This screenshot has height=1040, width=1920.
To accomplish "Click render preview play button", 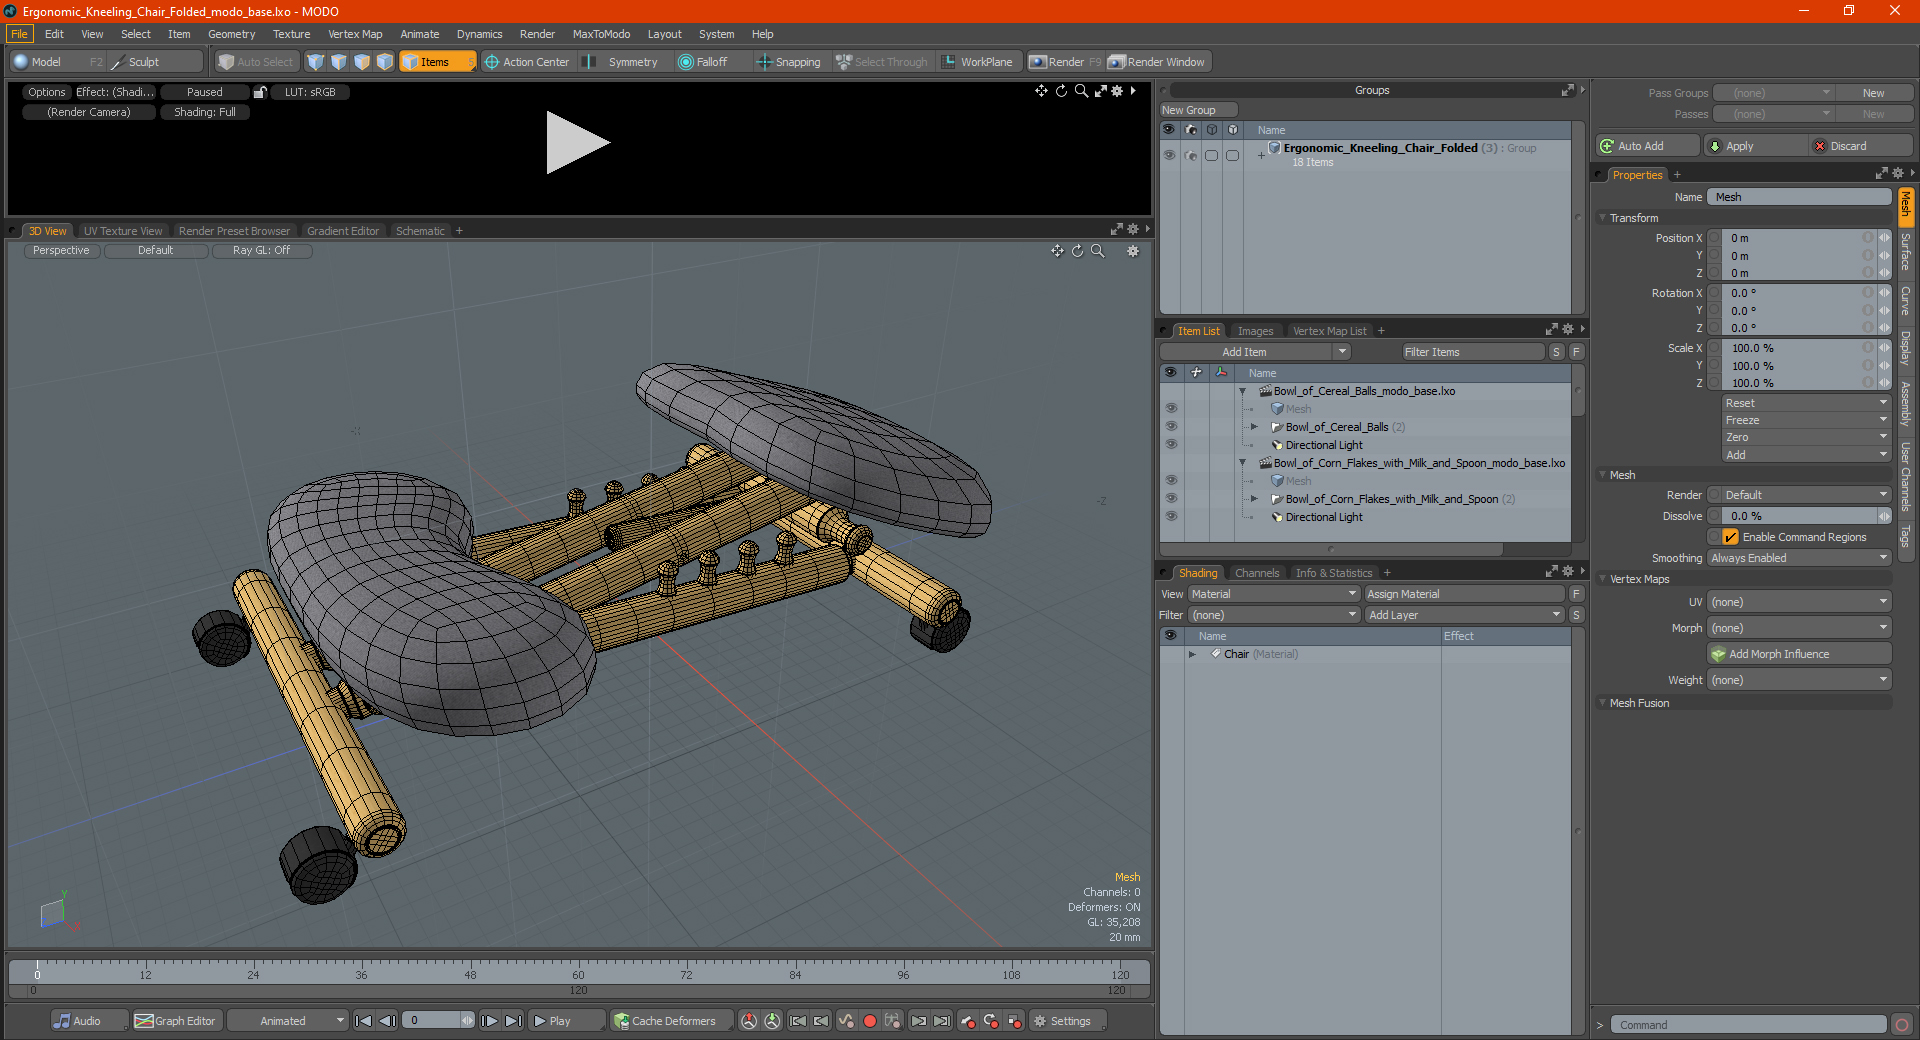I will (x=577, y=143).
